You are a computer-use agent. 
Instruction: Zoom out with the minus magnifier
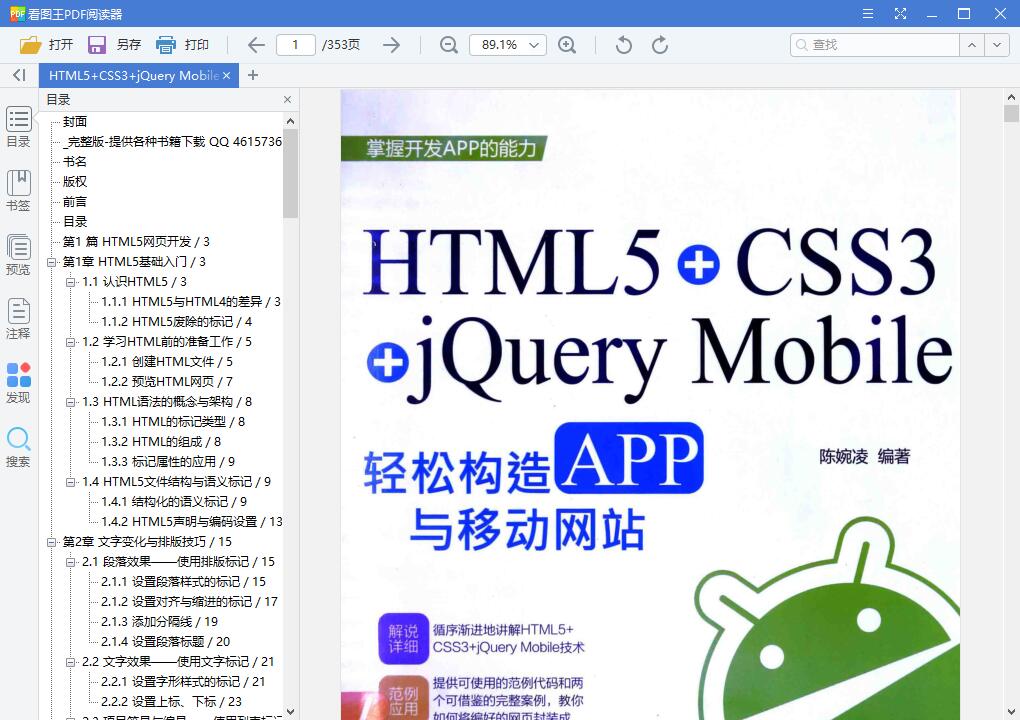pos(448,45)
